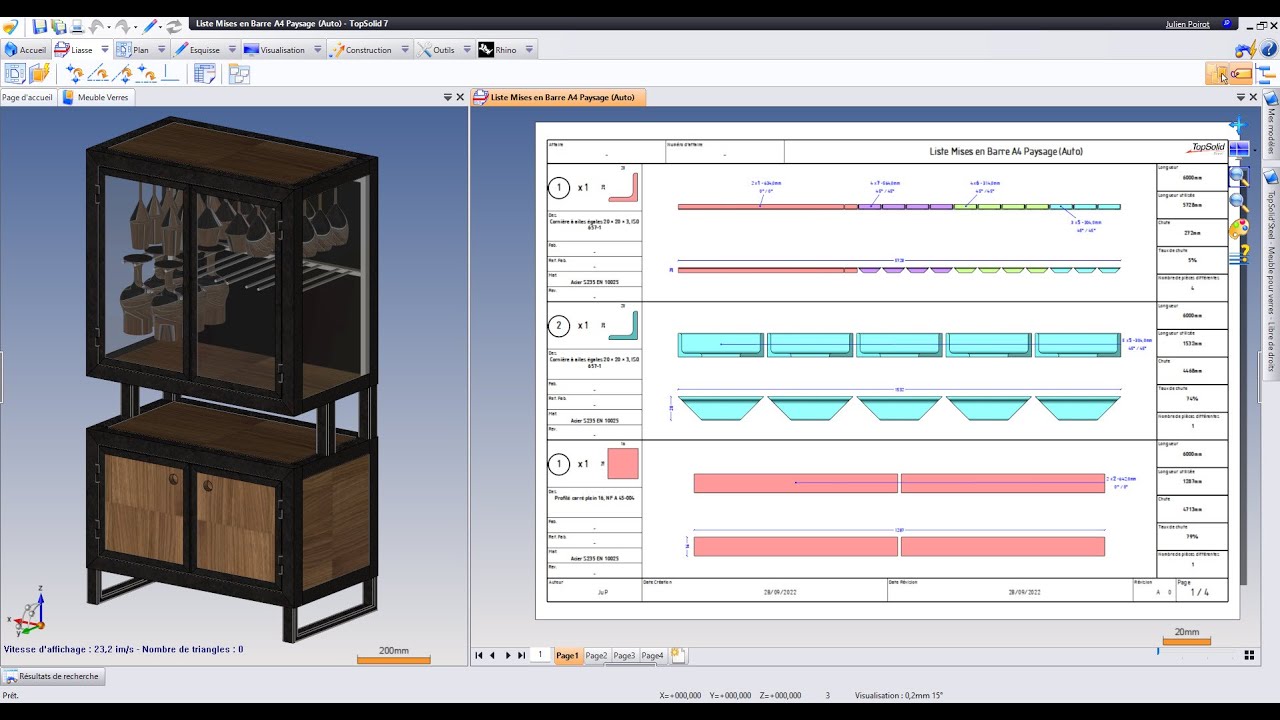Click the orange tag label icon at top right
Image resolution: width=1280 pixels, height=720 pixels.
(1242, 73)
